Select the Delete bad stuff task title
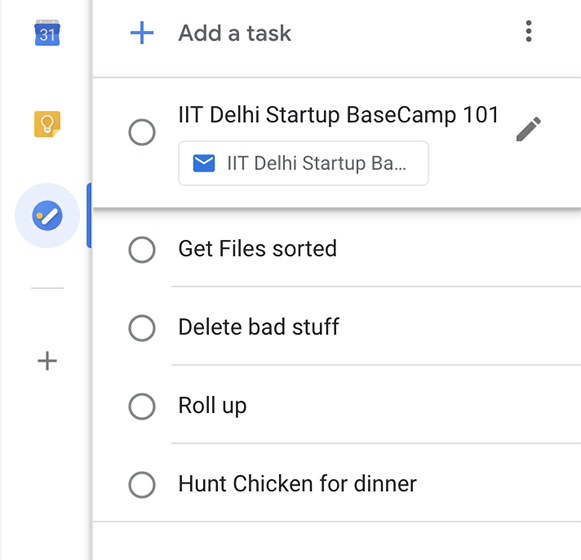 pyautogui.click(x=259, y=327)
